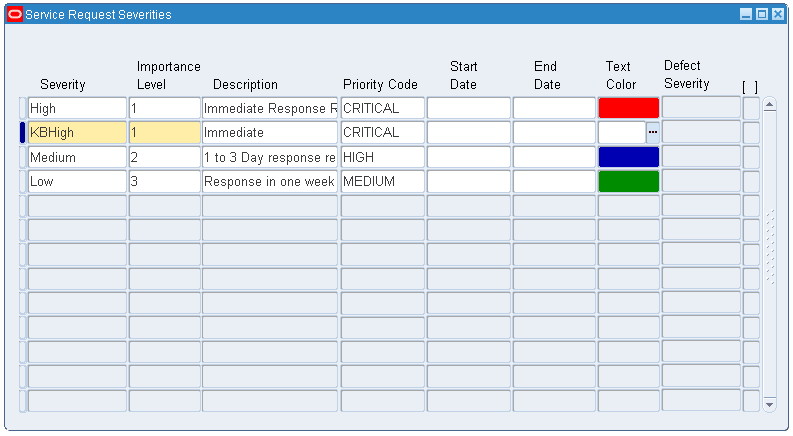
Task: Select the green text color swatch for Low
Action: point(629,181)
